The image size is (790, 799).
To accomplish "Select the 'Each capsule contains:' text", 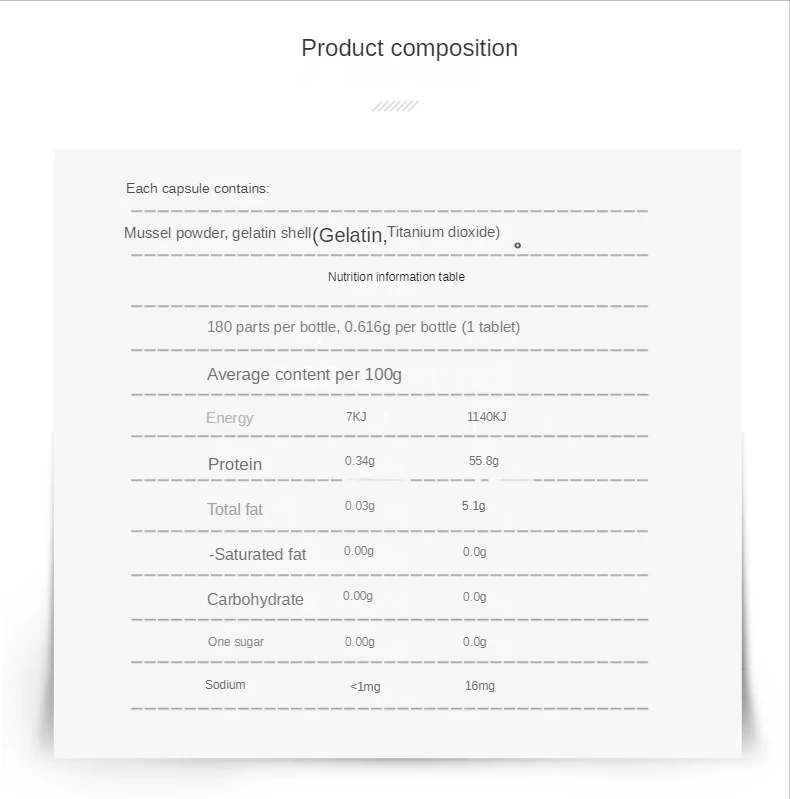I will pyautogui.click(x=197, y=188).
